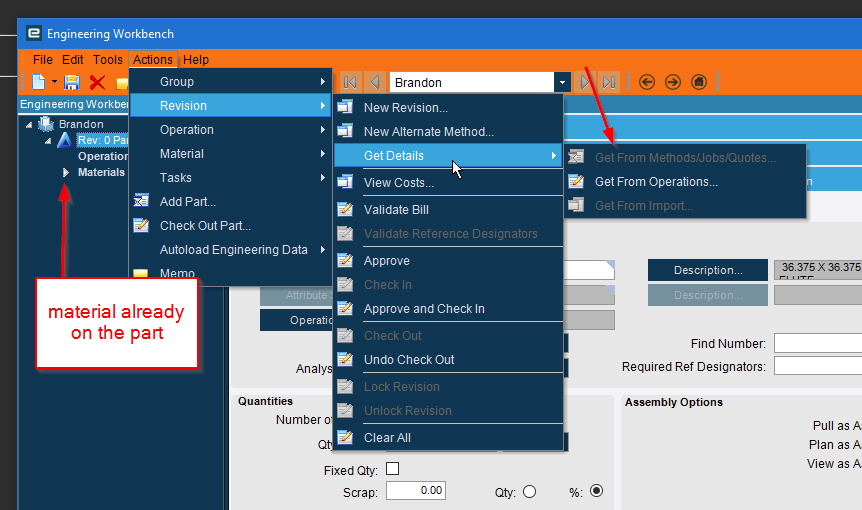Viewport: 862px width, 510px height.
Task: Click the New Revision menu icon
Action: pyautogui.click(x=345, y=107)
